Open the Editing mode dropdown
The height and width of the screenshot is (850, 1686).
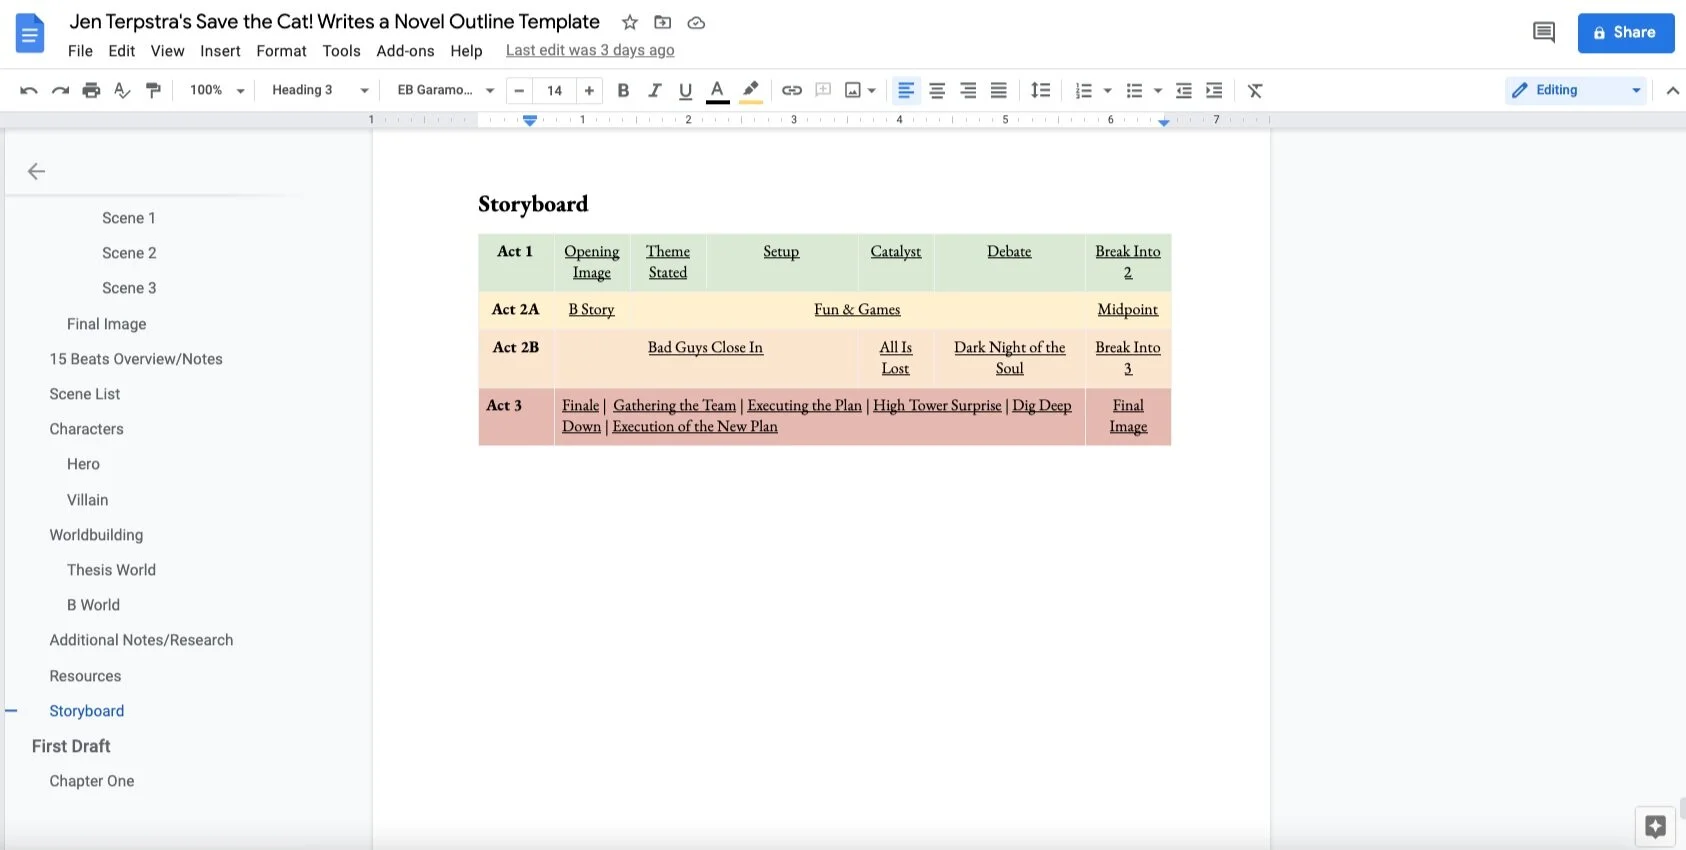click(1576, 90)
